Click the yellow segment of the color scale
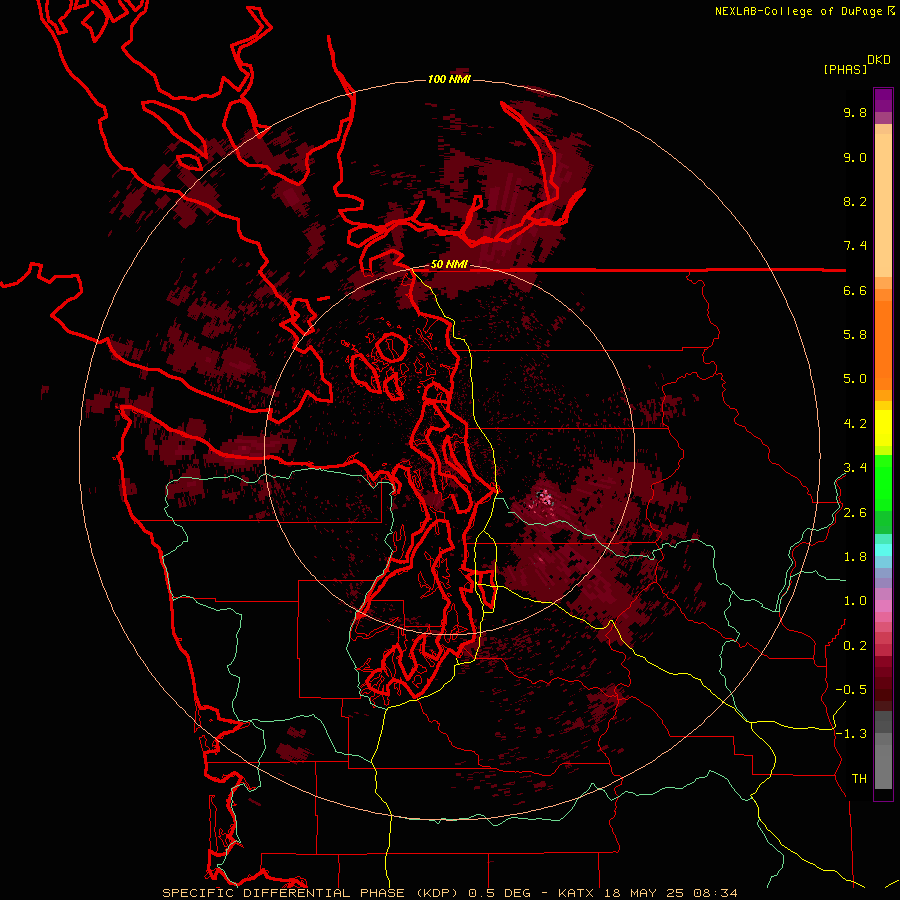The width and height of the screenshot is (900, 900). pyautogui.click(x=883, y=428)
